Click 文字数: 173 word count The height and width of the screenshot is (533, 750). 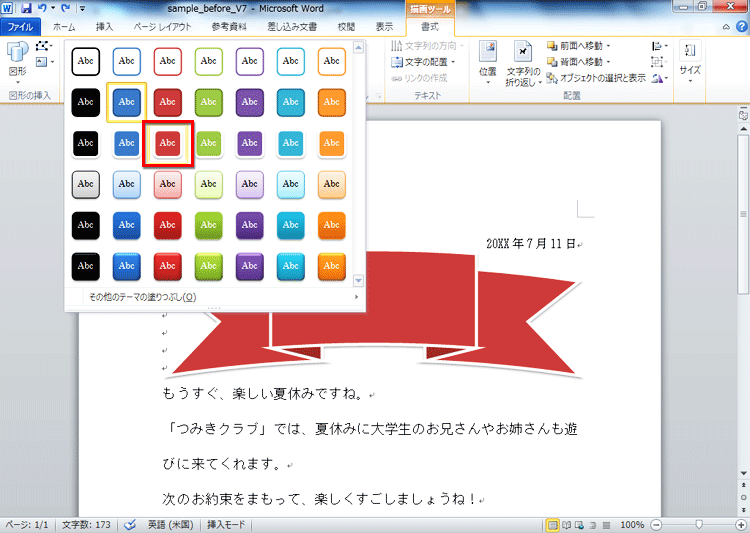click(x=86, y=525)
